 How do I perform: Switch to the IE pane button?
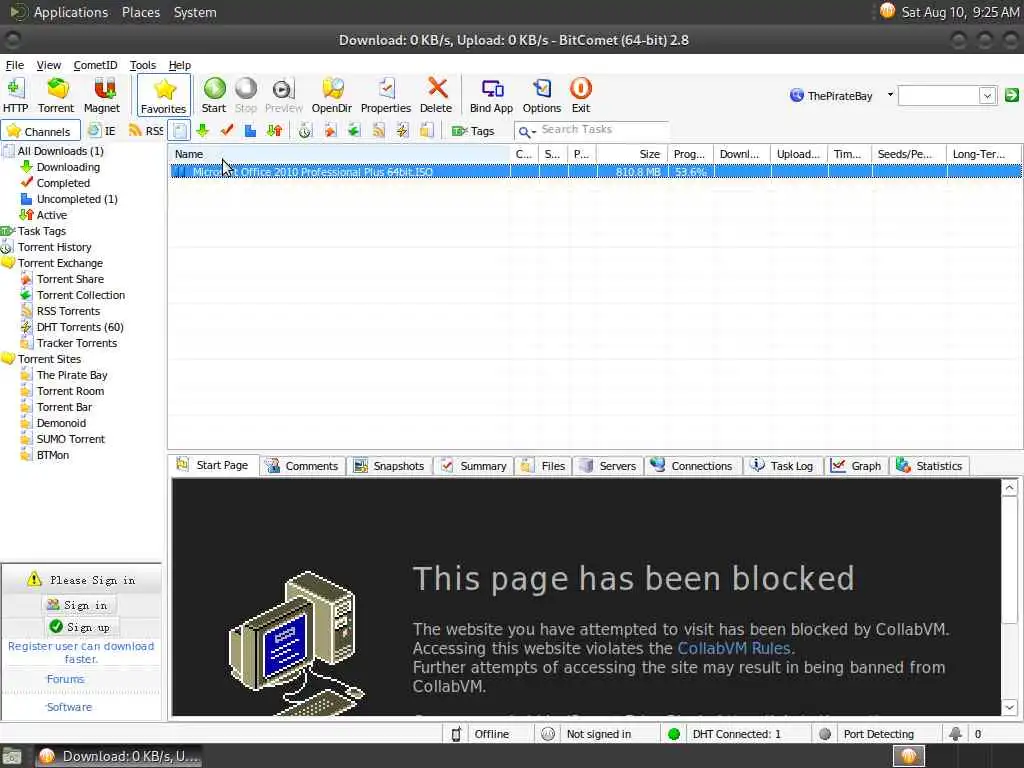click(x=102, y=131)
